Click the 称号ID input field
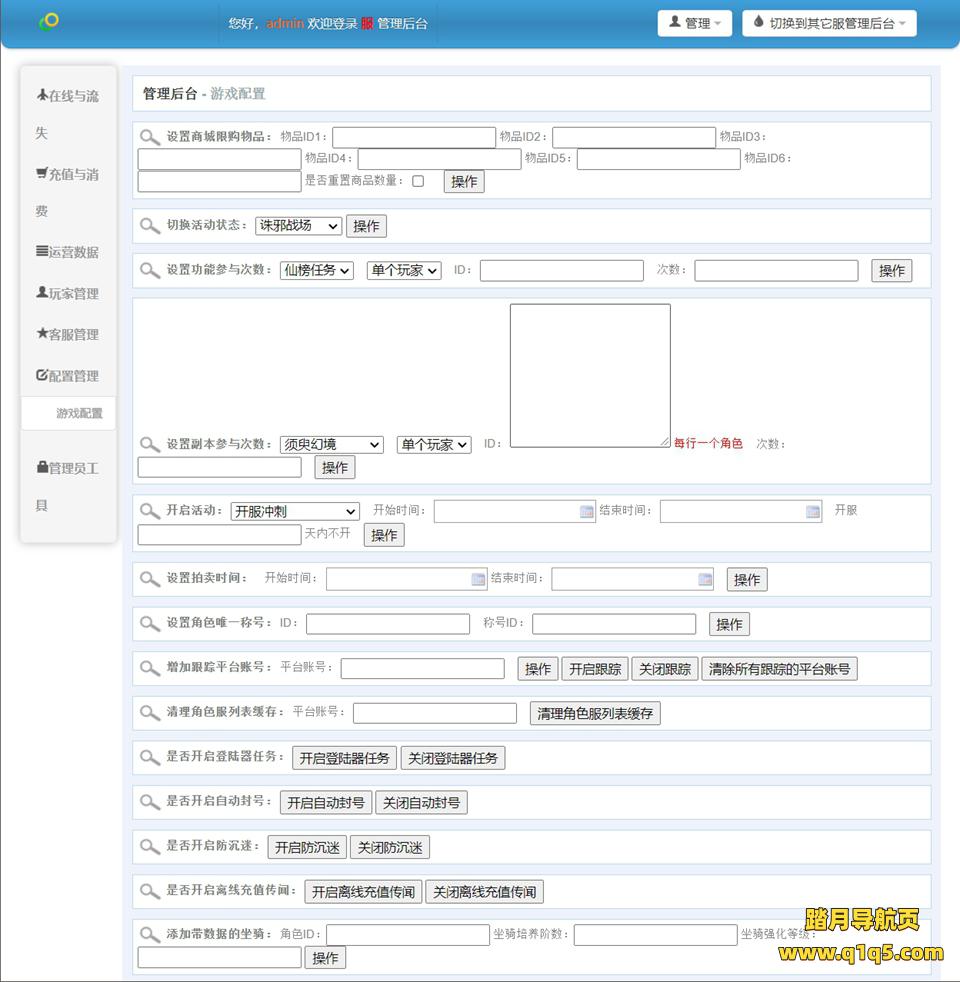Screen dimensions: 960x982 tap(613, 624)
